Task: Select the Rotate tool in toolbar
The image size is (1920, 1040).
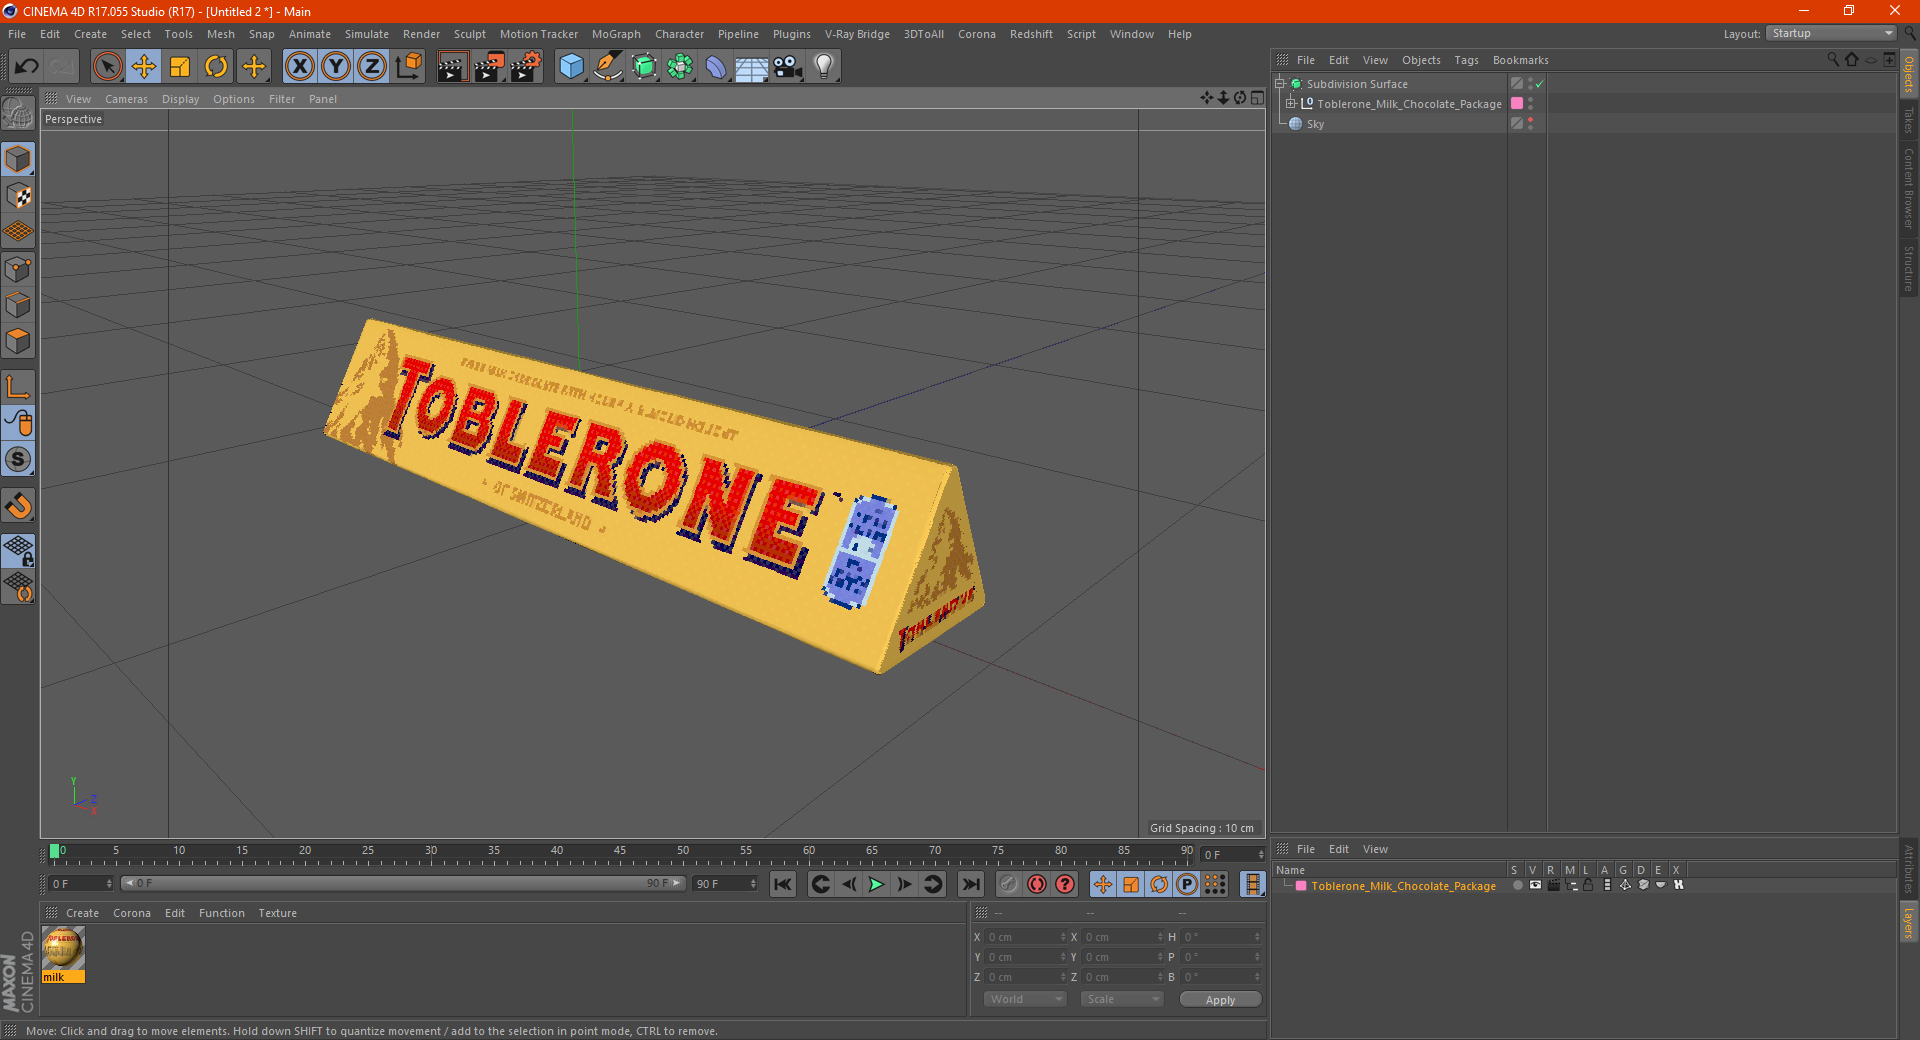Action: [216, 67]
